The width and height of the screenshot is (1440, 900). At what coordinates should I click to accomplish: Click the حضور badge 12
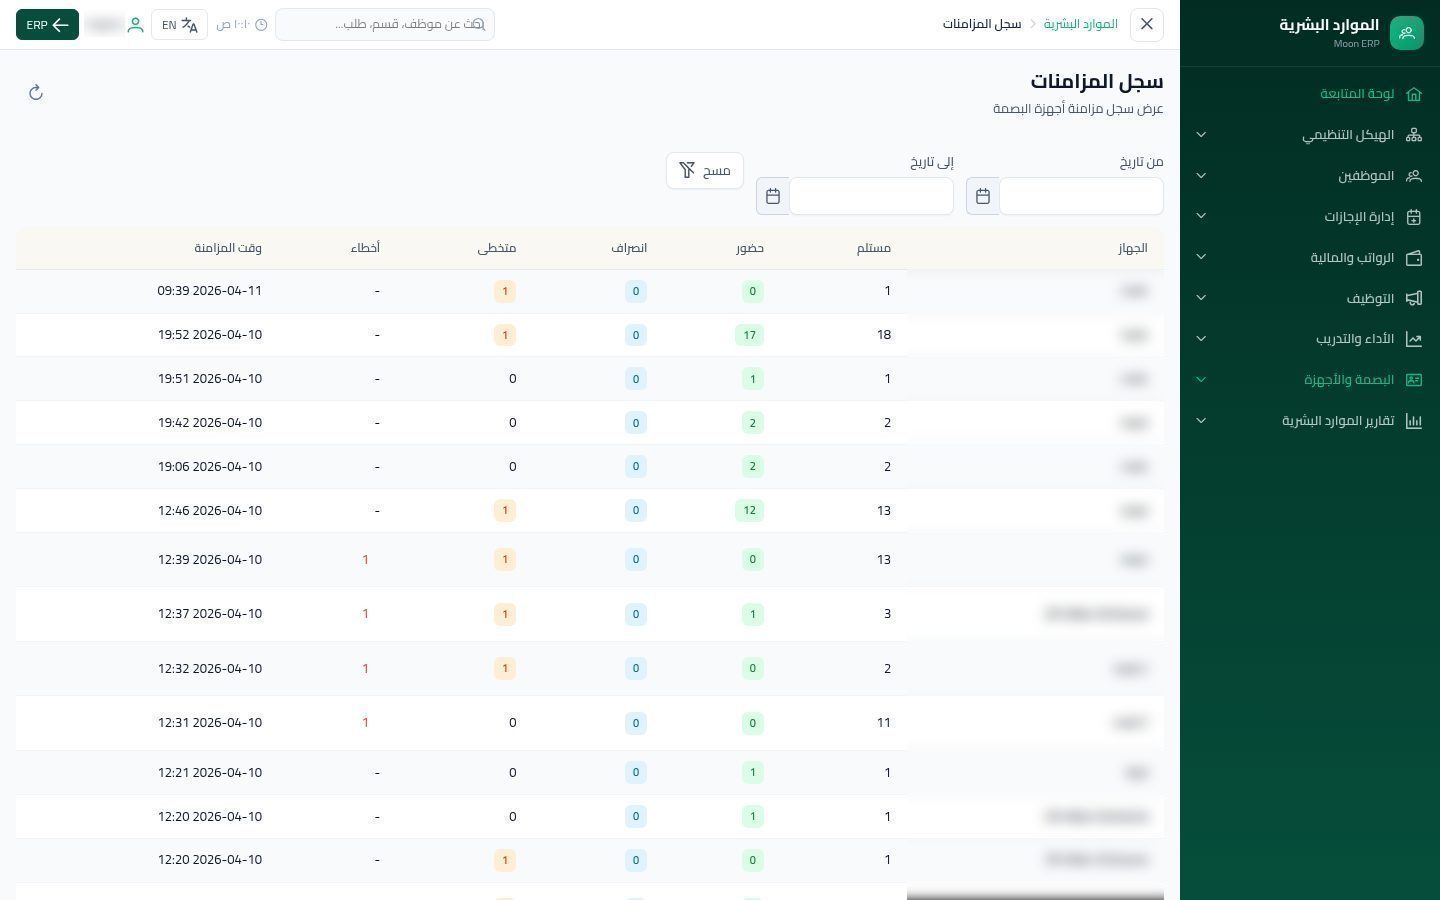[749, 511]
